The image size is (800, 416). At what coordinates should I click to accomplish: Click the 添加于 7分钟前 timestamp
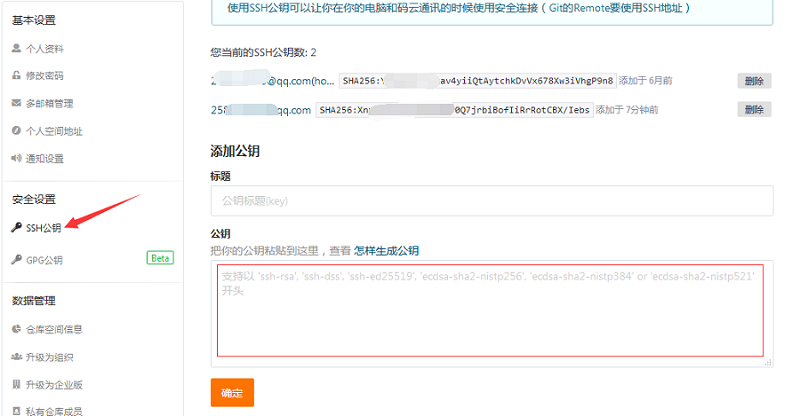click(627, 110)
